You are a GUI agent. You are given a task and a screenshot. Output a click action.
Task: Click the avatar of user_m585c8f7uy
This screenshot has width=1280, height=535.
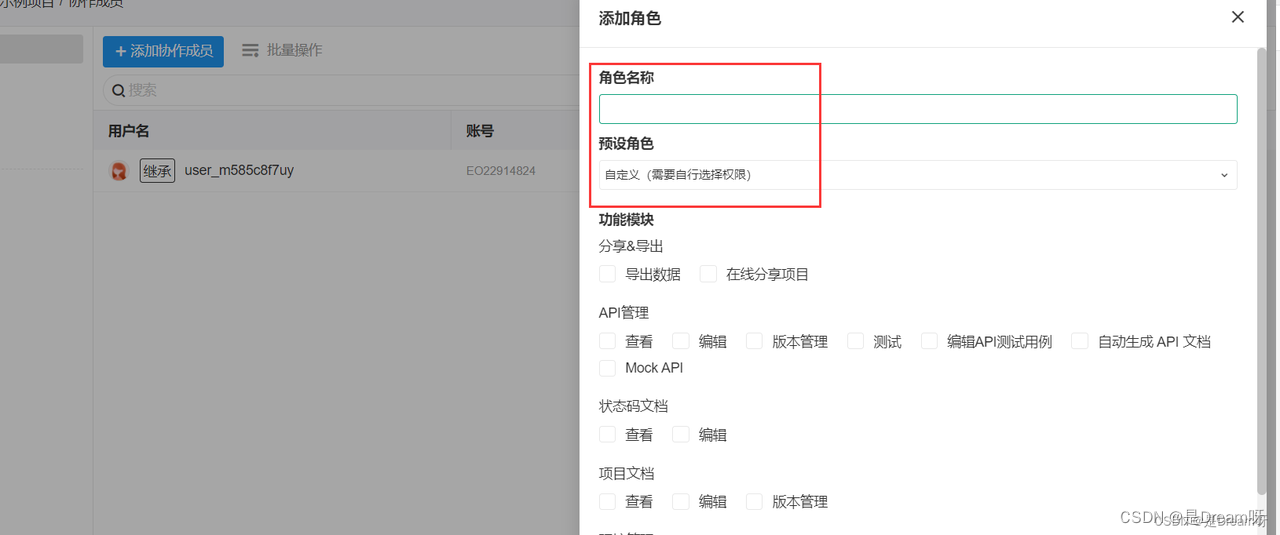pos(119,171)
